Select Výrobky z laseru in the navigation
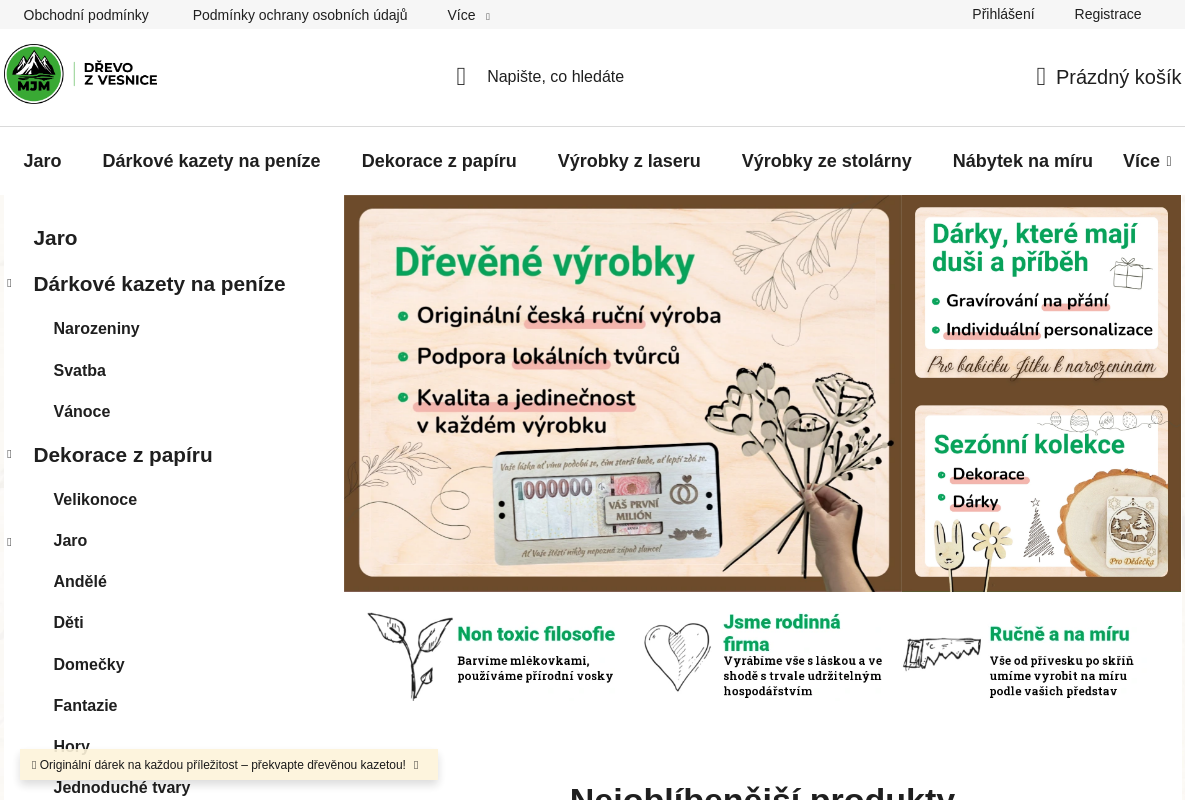Image resolution: width=1200 pixels, height=800 pixels. click(629, 161)
